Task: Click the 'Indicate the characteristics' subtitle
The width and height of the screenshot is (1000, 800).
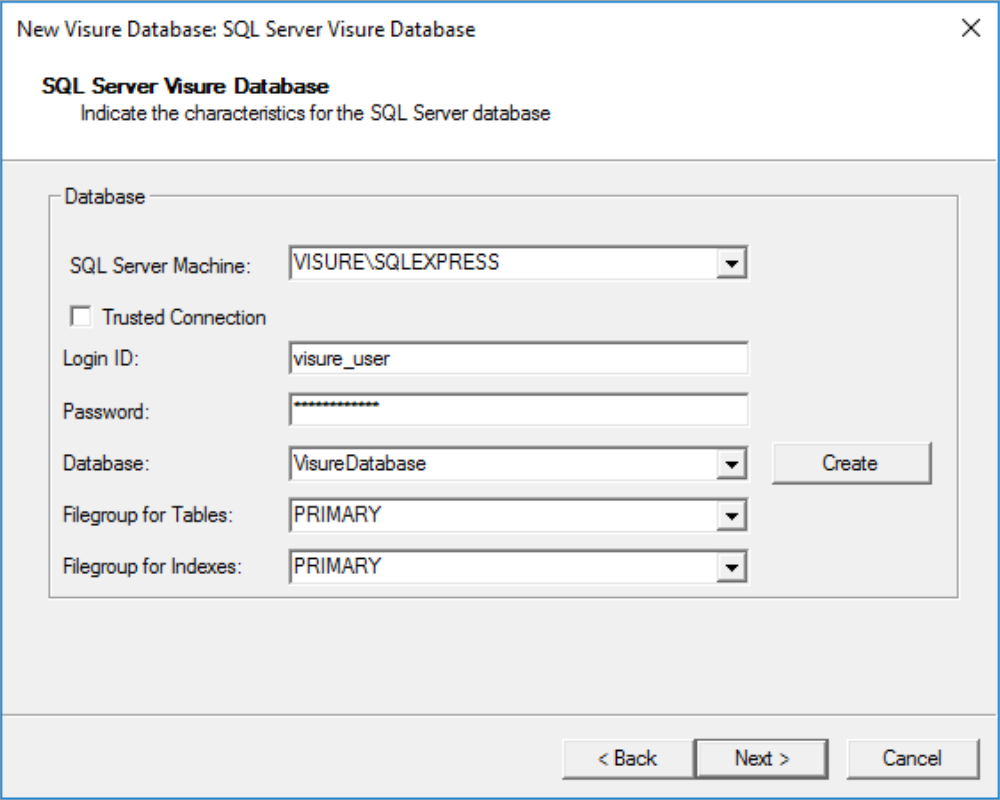Action: (x=315, y=114)
